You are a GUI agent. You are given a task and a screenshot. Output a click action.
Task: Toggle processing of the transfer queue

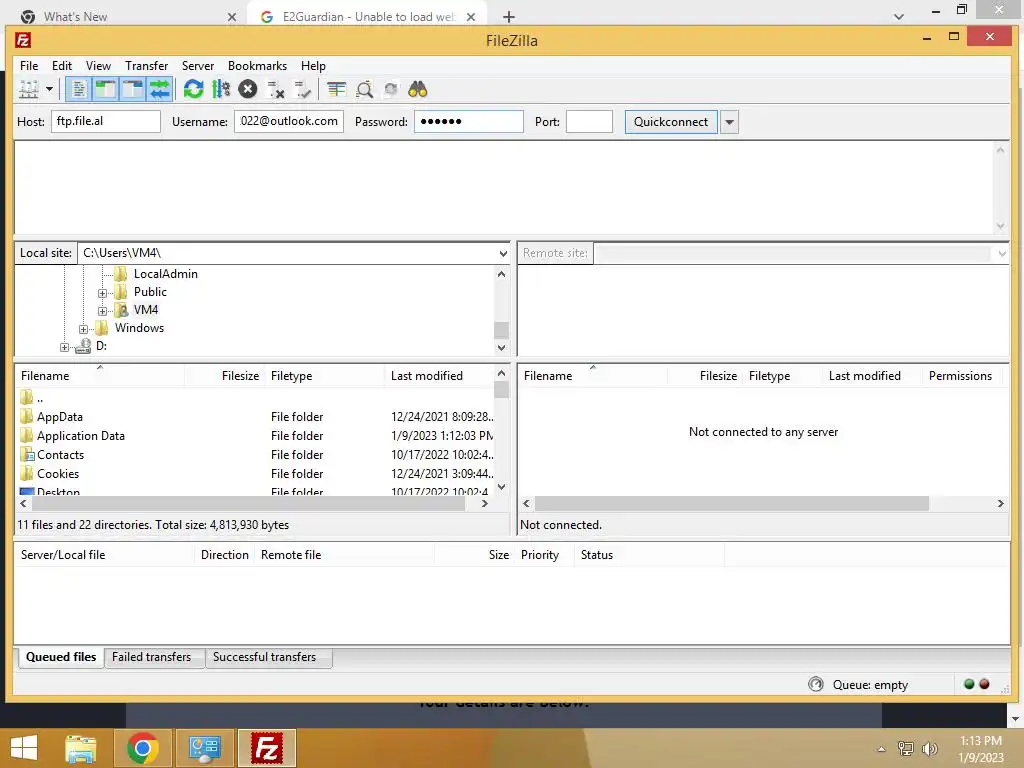point(221,89)
